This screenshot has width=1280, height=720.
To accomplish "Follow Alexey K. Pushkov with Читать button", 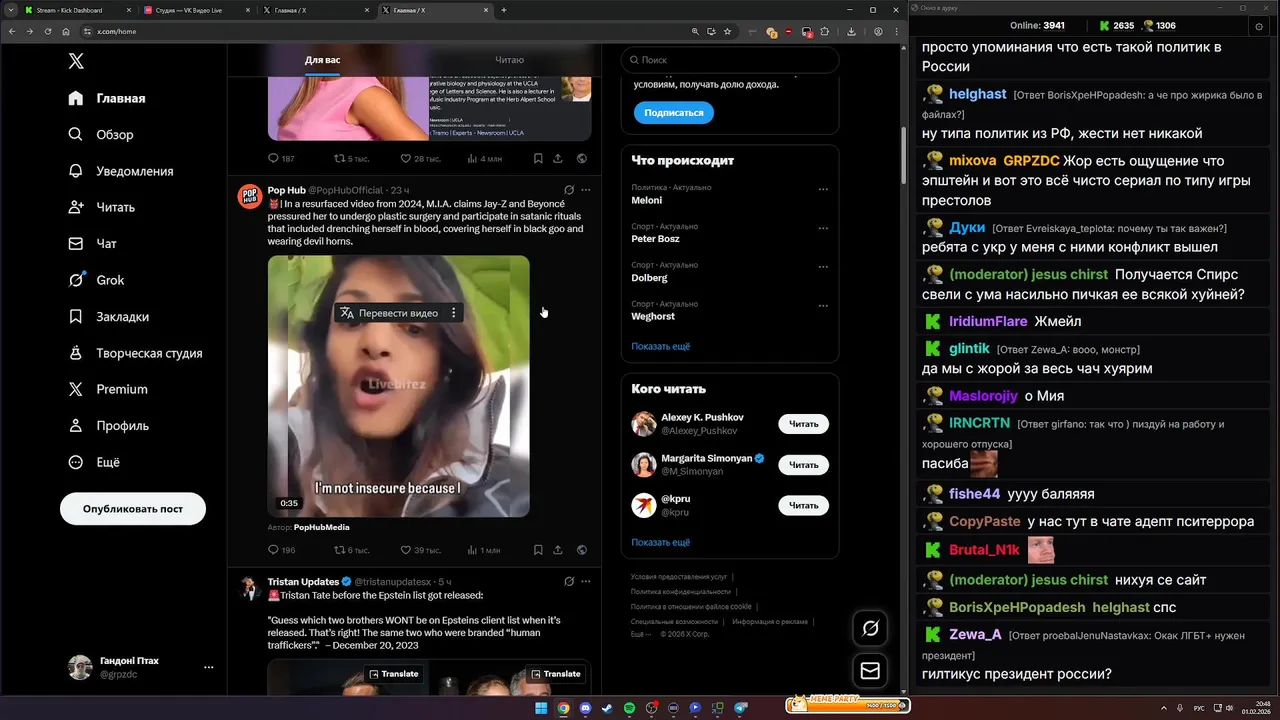I will [x=803, y=424].
